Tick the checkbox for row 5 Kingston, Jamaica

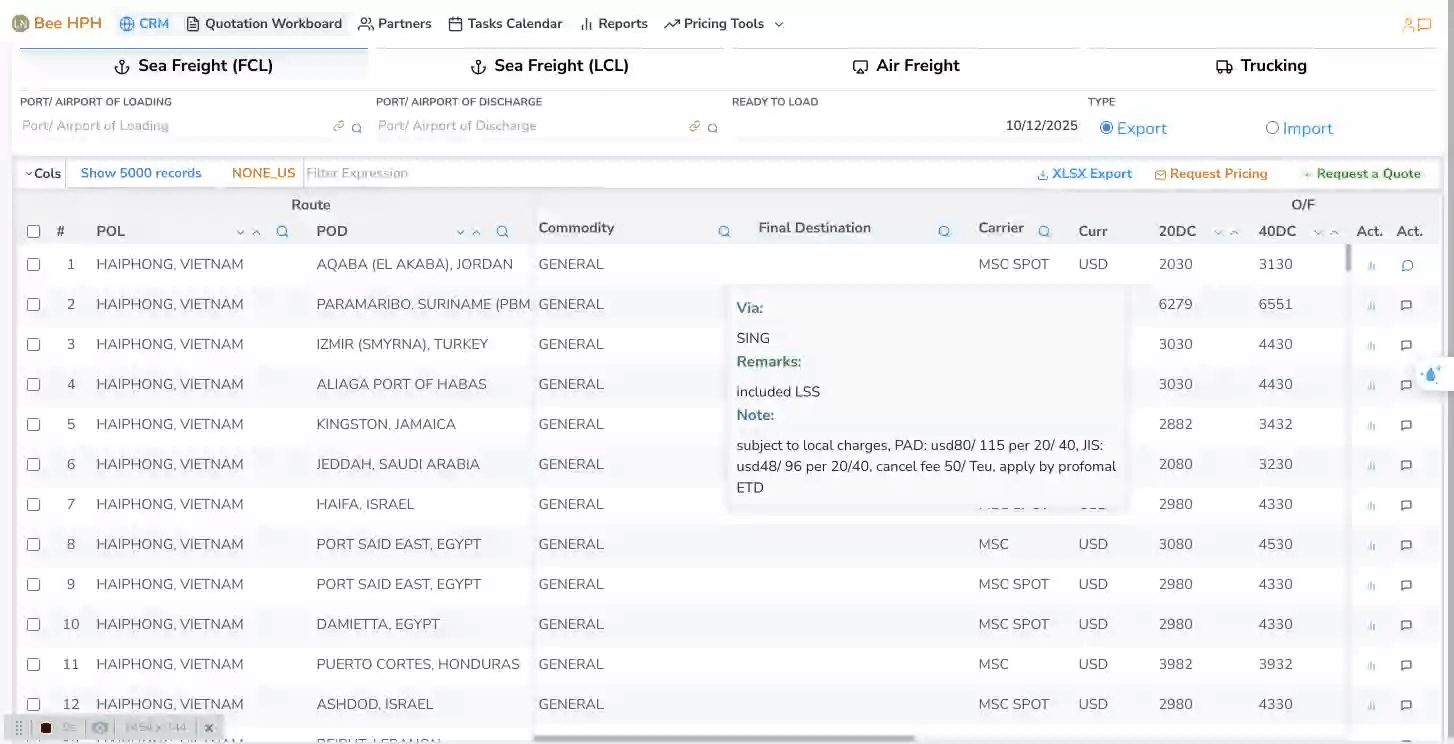pyautogui.click(x=34, y=424)
